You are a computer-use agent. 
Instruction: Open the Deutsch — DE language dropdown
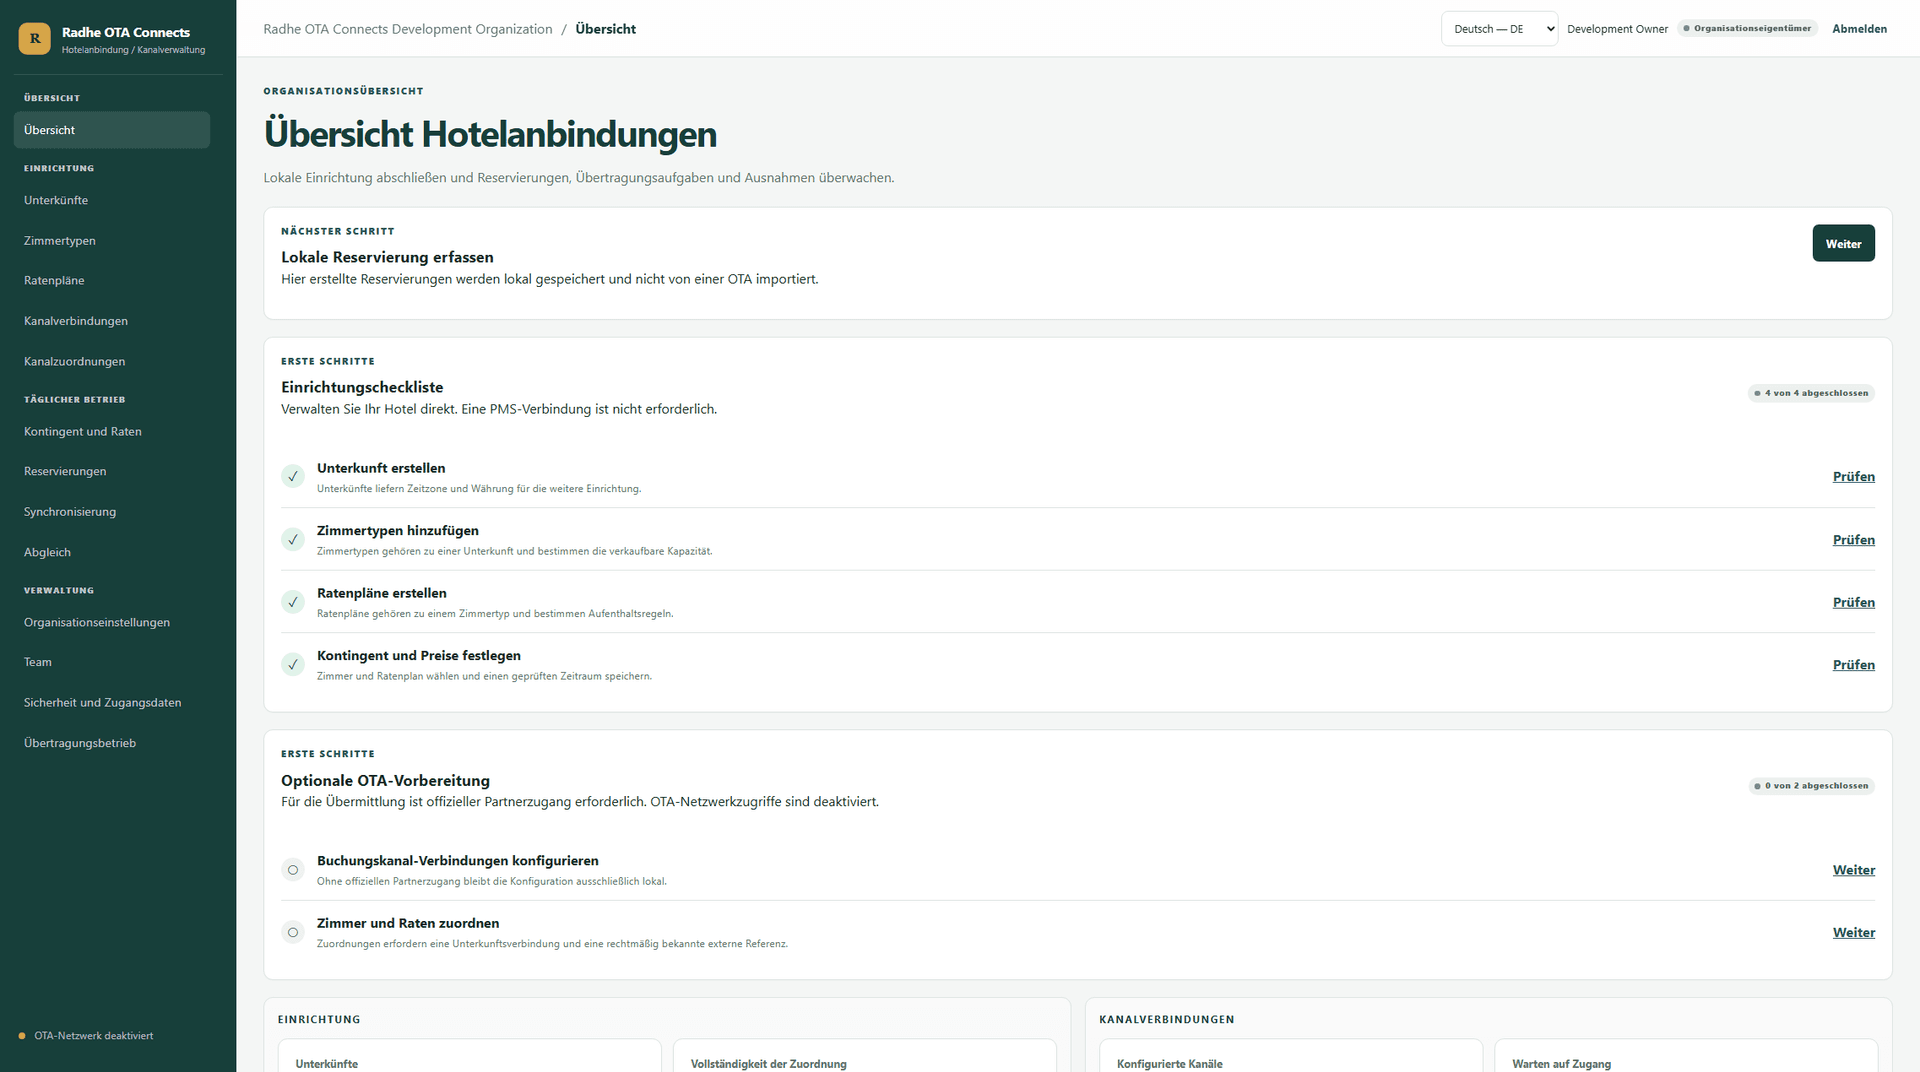tap(1499, 29)
